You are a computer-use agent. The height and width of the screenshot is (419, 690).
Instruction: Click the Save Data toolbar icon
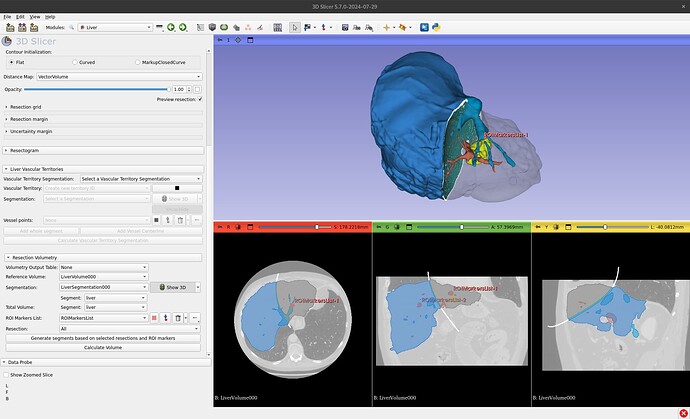click(34, 27)
